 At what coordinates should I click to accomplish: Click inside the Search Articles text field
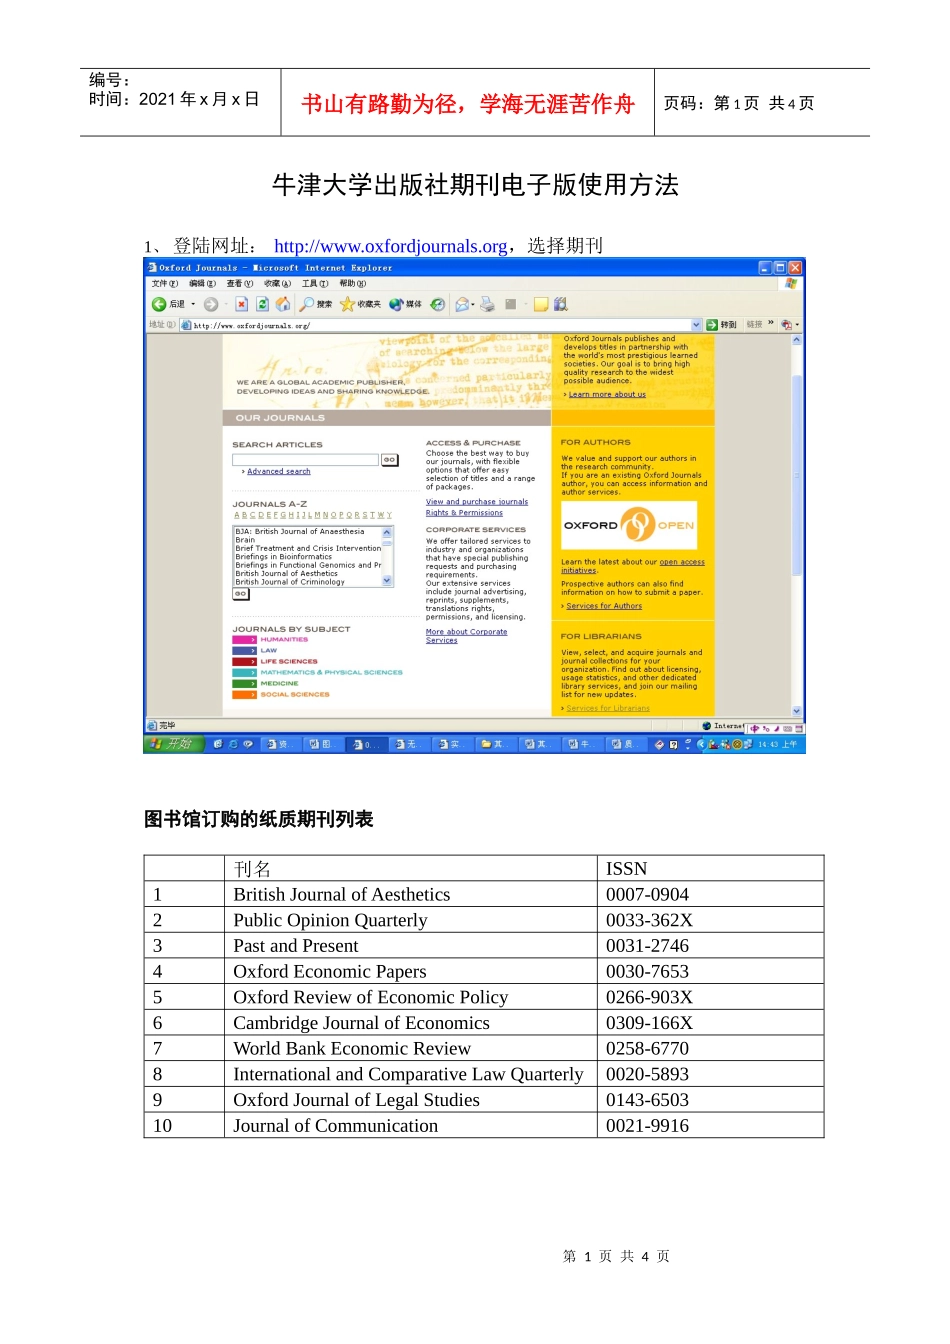[305, 460]
